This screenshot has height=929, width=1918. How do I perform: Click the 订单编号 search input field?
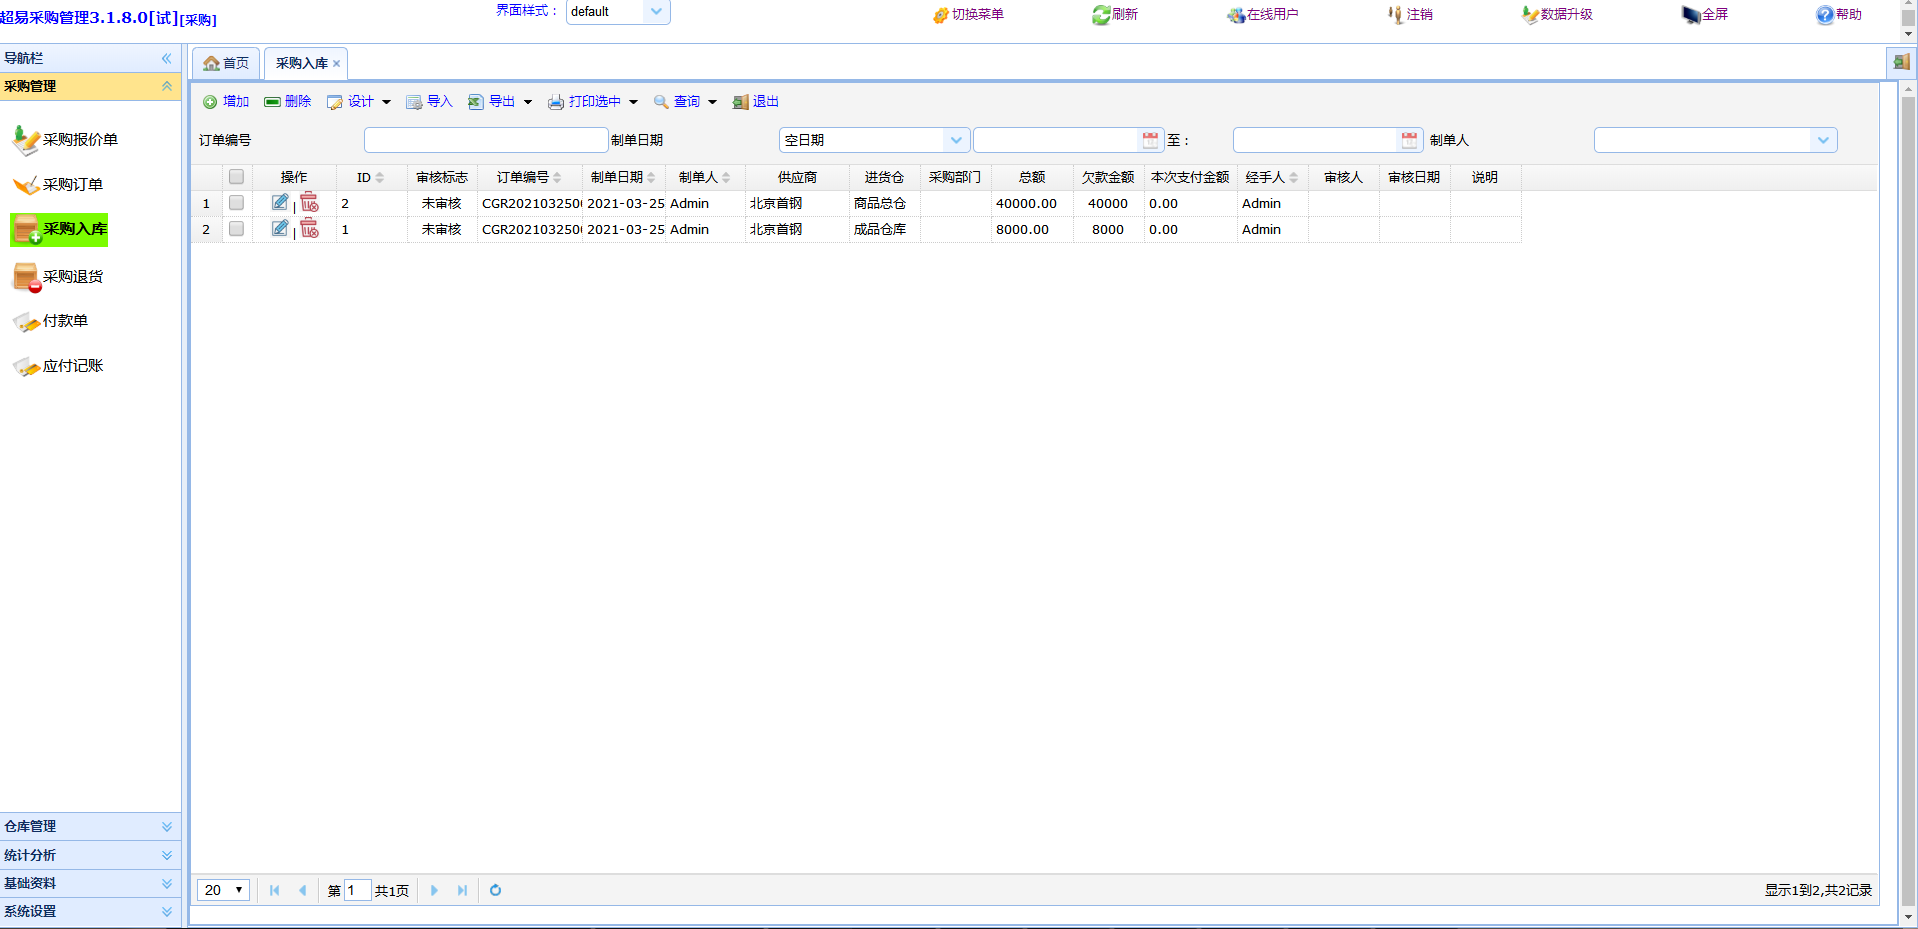[486, 141]
